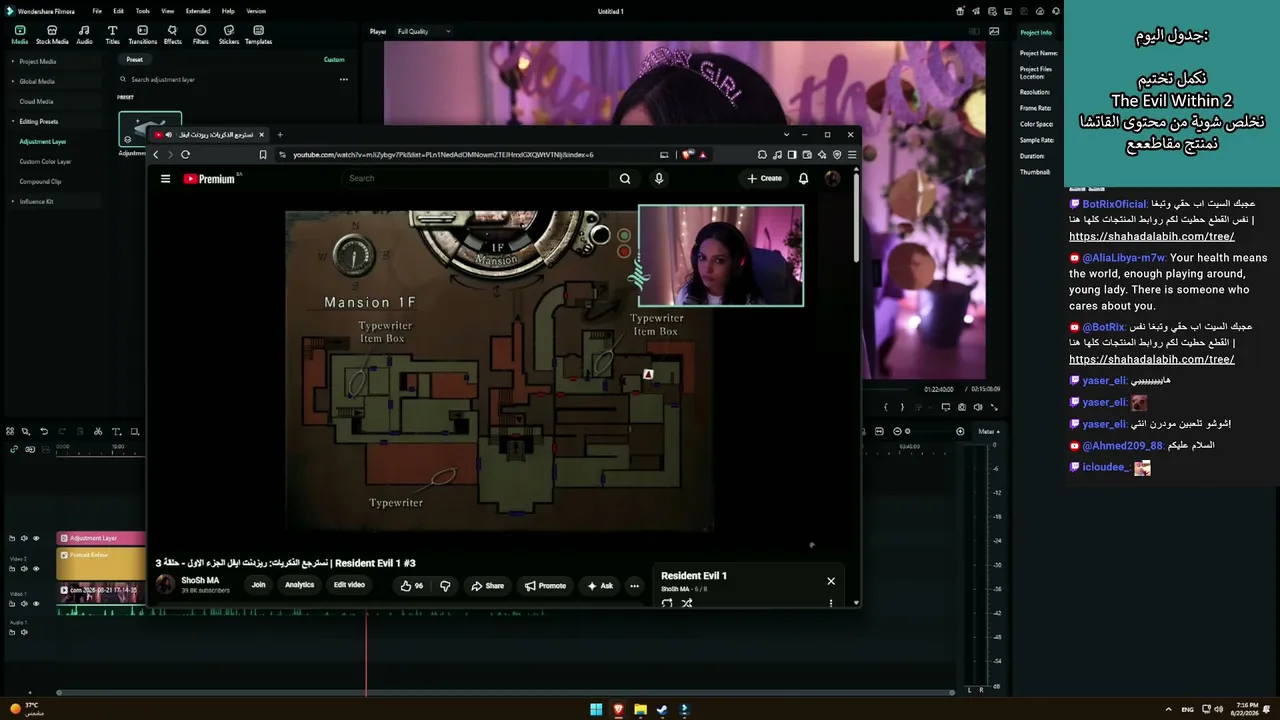The height and width of the screenshot is (720, 1280).
Task: Take a snapshot in Filmora player
Action: point(962,407)
